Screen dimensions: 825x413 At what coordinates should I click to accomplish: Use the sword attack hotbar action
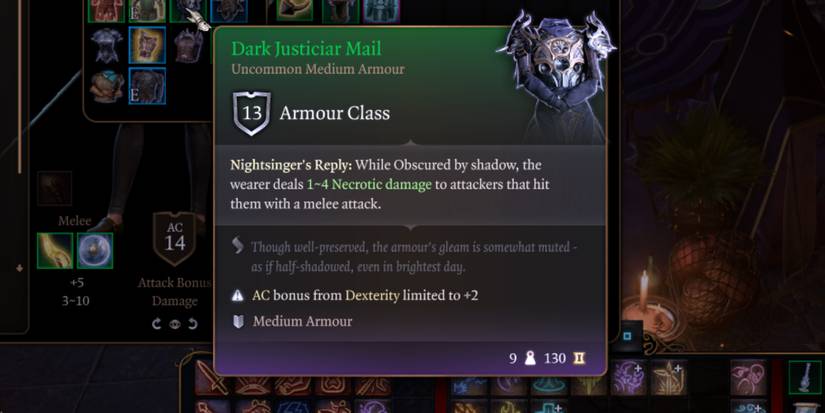click(212, 378)
